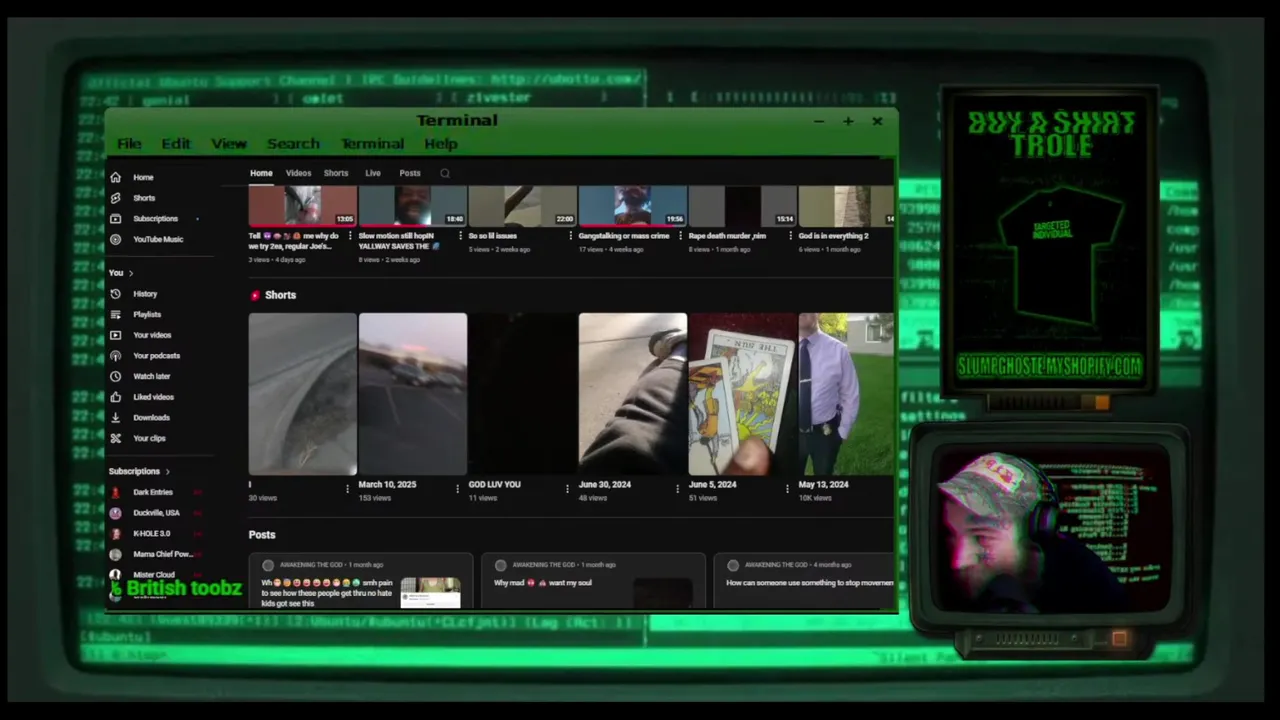1280x720 pixels.
Task: Open Mister Cloud subscription avatar
Action: pos(115,575)
